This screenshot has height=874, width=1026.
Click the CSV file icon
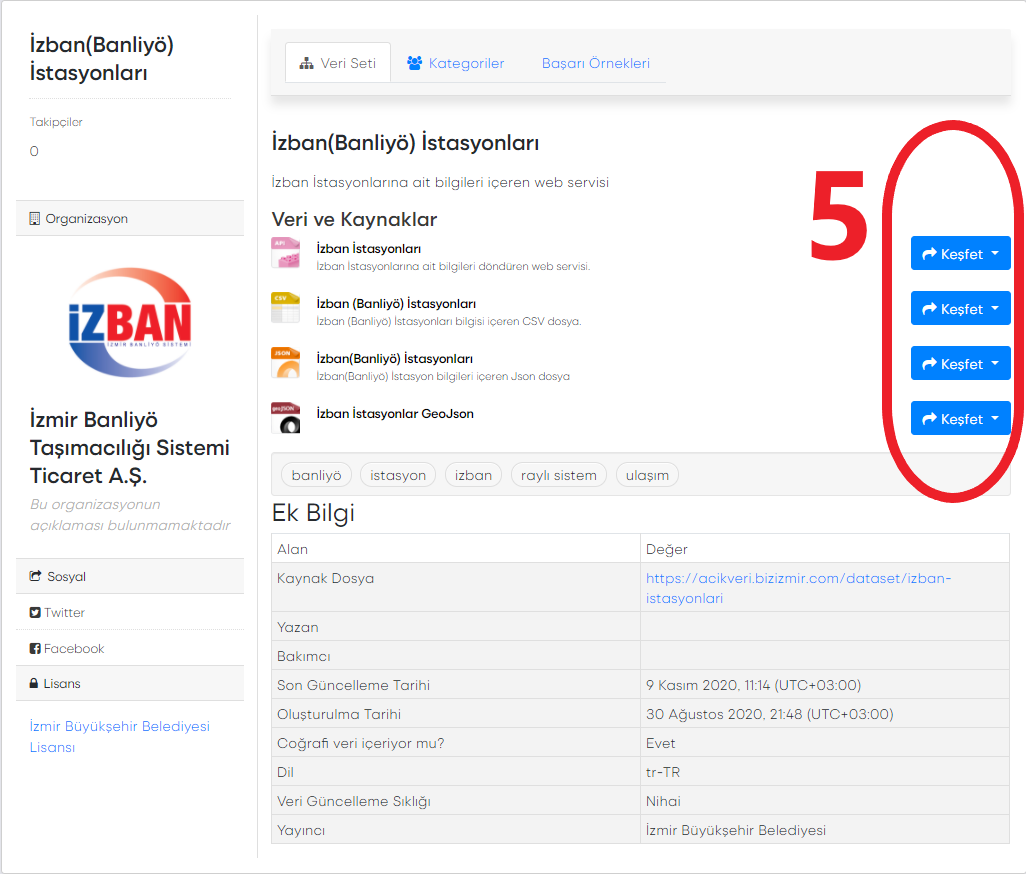(x=285, y=308)
